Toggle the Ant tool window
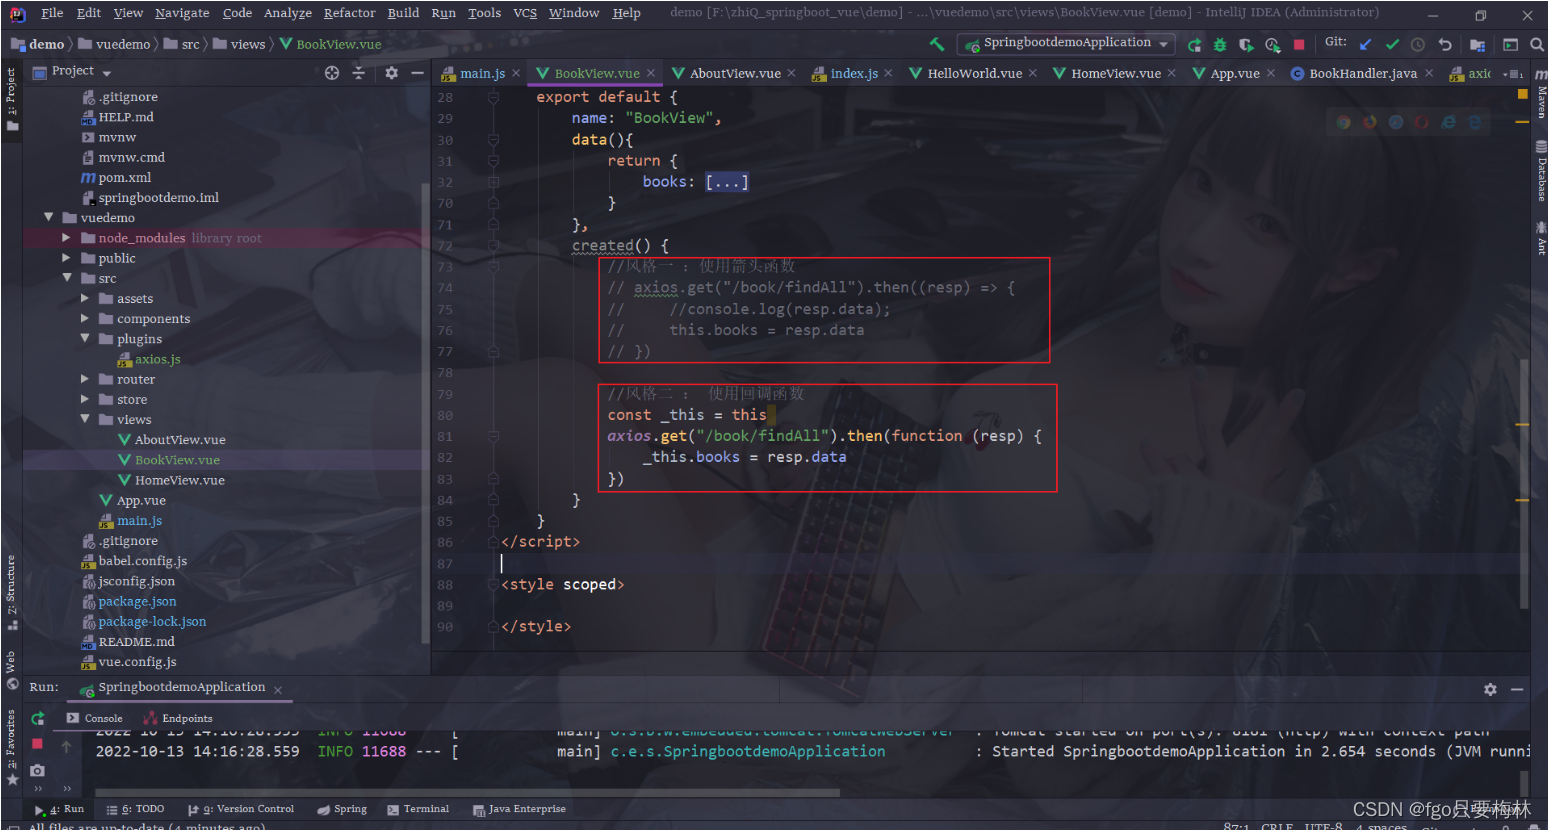The height and width of the screenshot is (830, 1548). coord(1540,238)
